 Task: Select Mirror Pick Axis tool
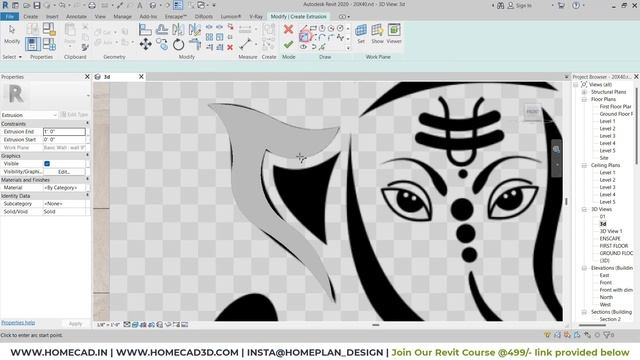tap(178, 29)
